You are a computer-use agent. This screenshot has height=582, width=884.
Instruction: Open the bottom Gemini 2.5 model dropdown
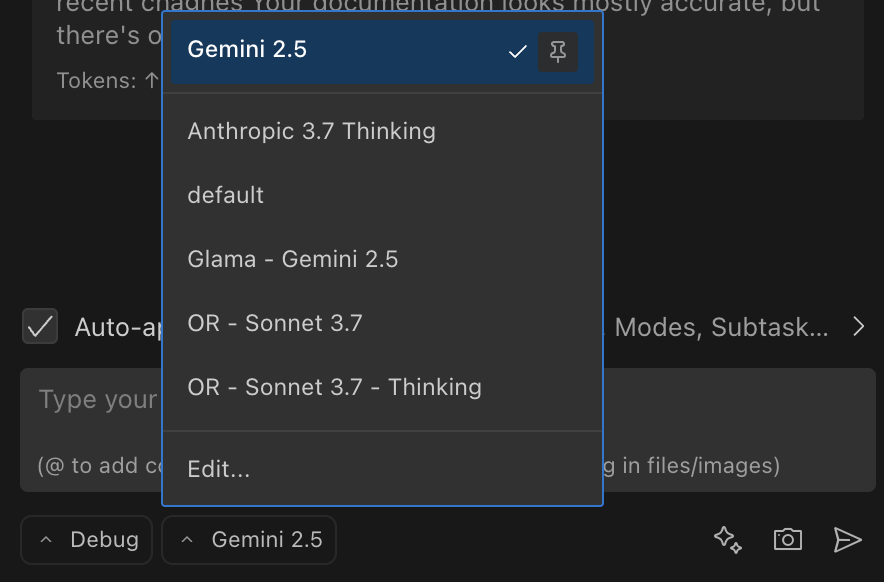coord(248,539)
